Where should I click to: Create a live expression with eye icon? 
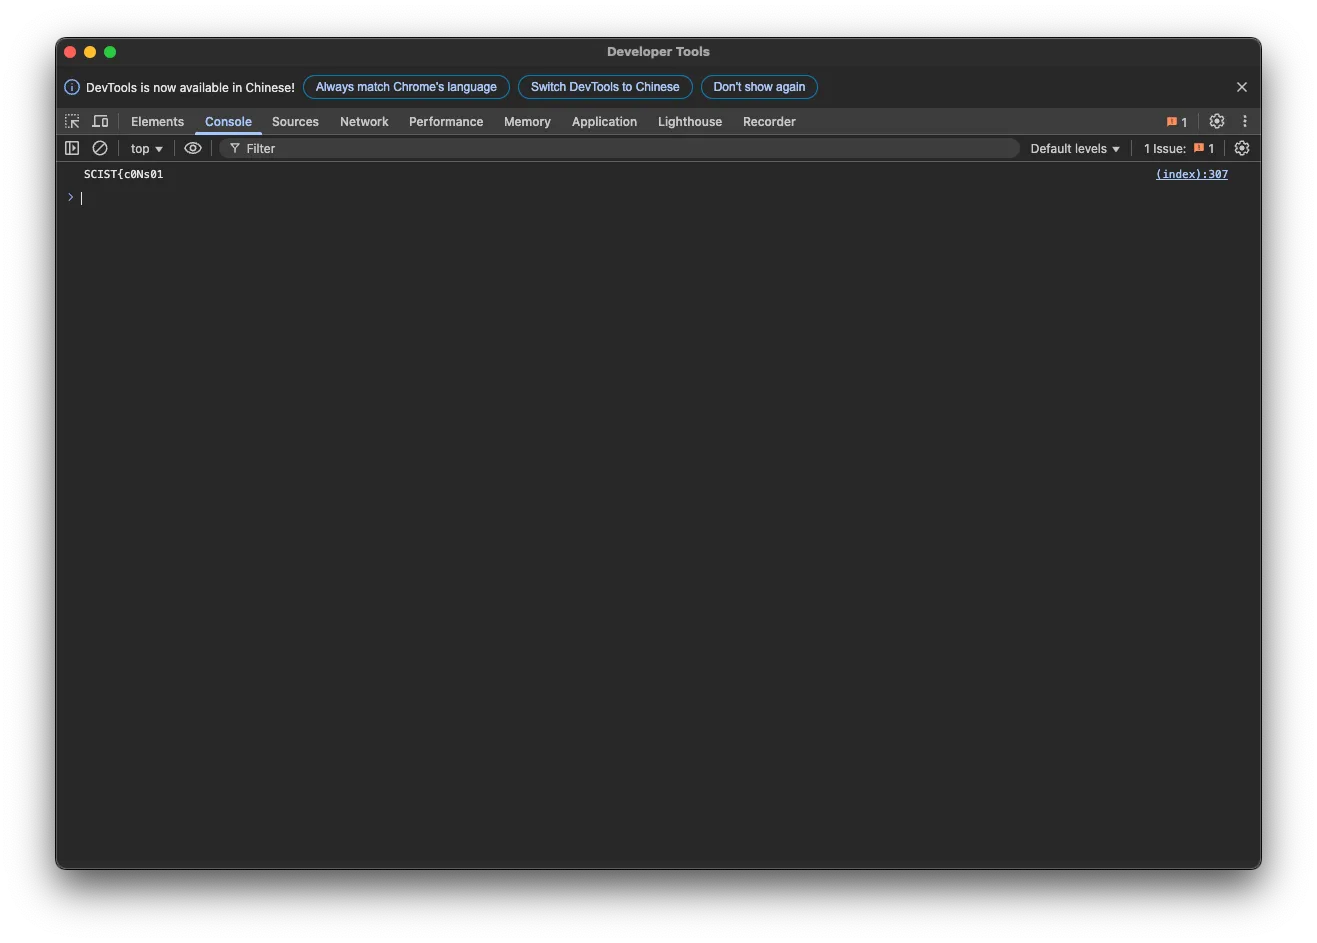coord(193,148)
